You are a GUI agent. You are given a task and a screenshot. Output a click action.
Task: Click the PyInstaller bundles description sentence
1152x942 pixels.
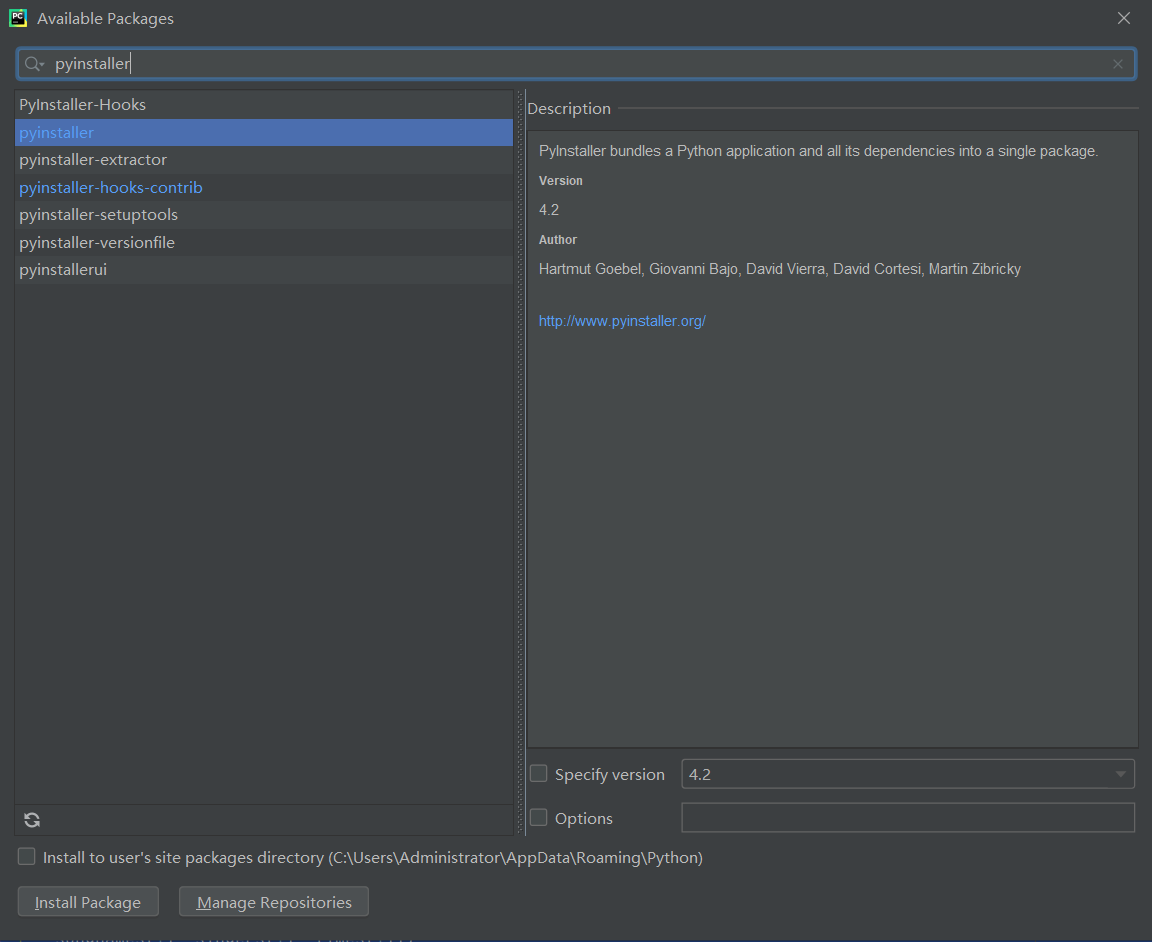pyautogui.click(x=818, y=151)
